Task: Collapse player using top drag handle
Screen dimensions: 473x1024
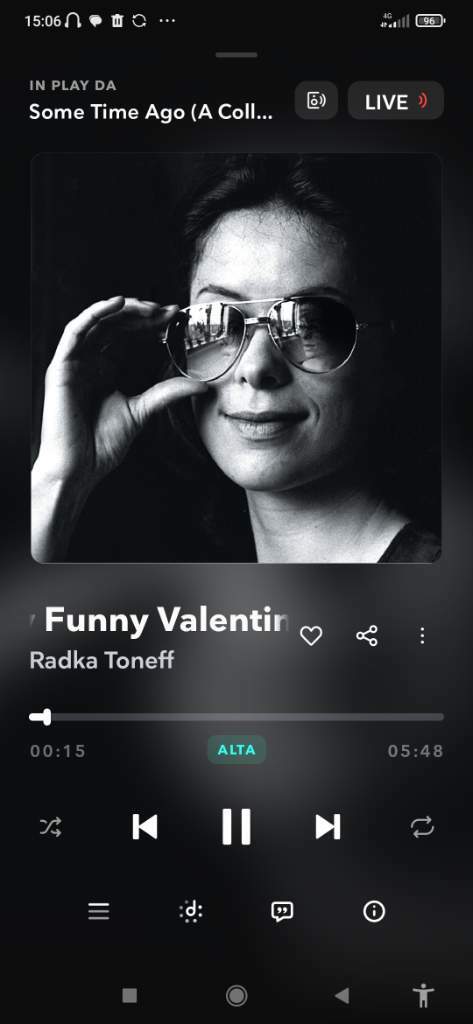Action: pos(236,55)
